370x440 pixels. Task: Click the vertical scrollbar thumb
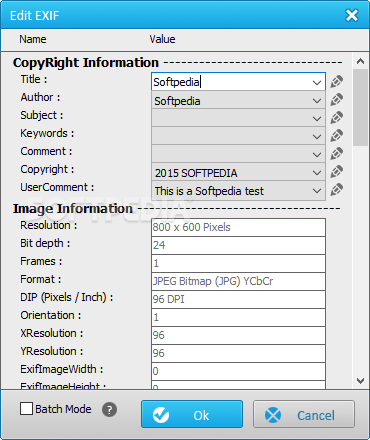(x=360, y=107)
